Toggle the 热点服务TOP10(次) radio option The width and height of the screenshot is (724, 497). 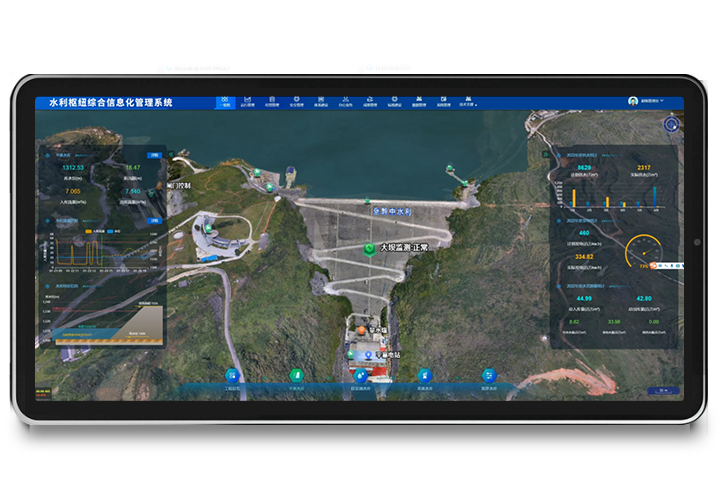169,67
